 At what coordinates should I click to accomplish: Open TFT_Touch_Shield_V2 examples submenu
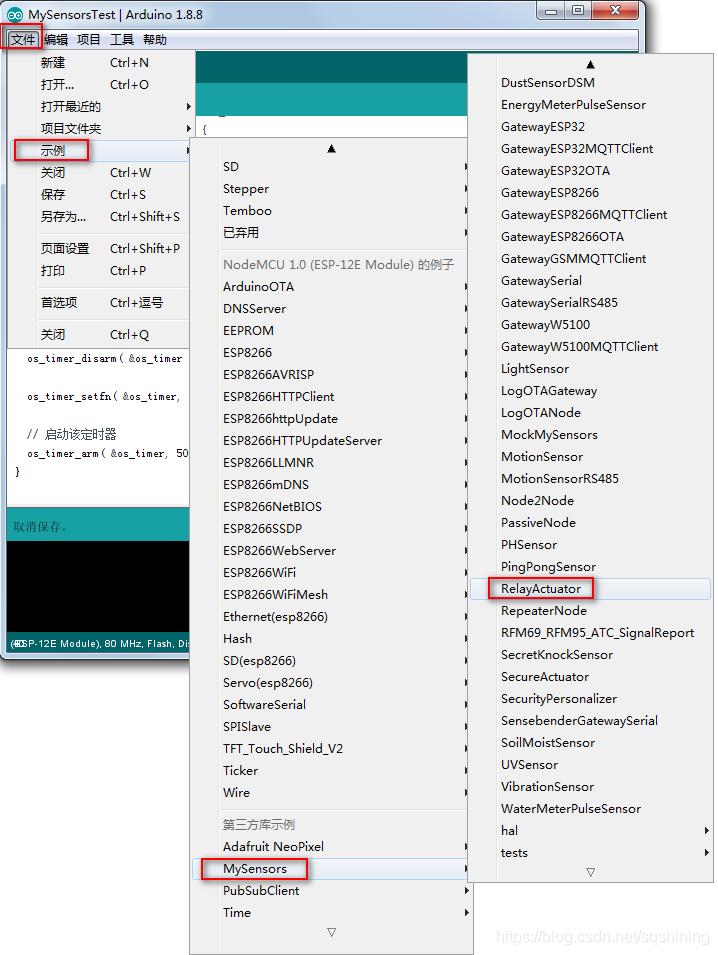point(331,749)
